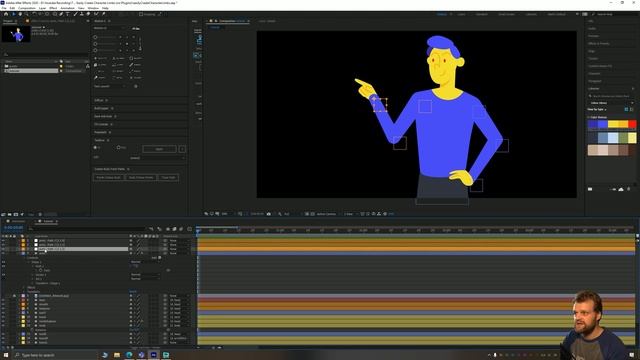Image resolution: width=640 pixels, height=360 pixels.
Task: Expand the Color themes section in Libraries
Action: coord(589,117)
